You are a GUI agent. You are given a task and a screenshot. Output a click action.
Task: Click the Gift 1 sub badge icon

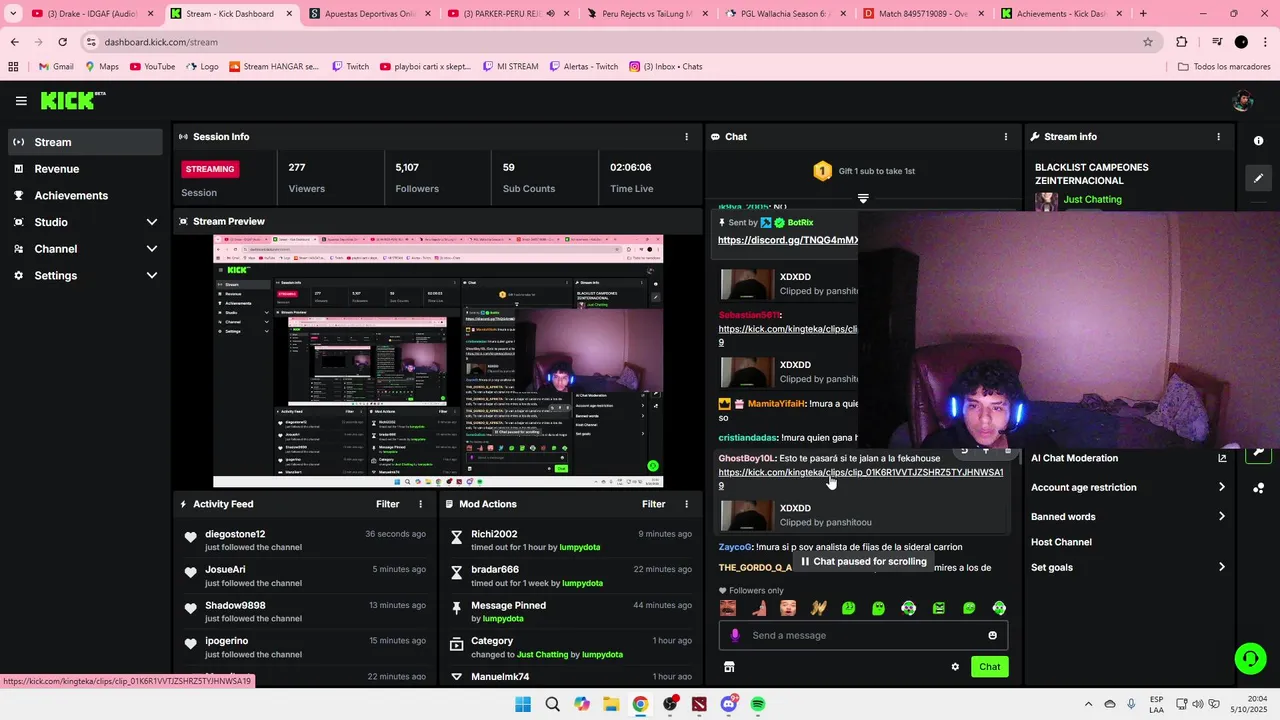coord(822,171)
